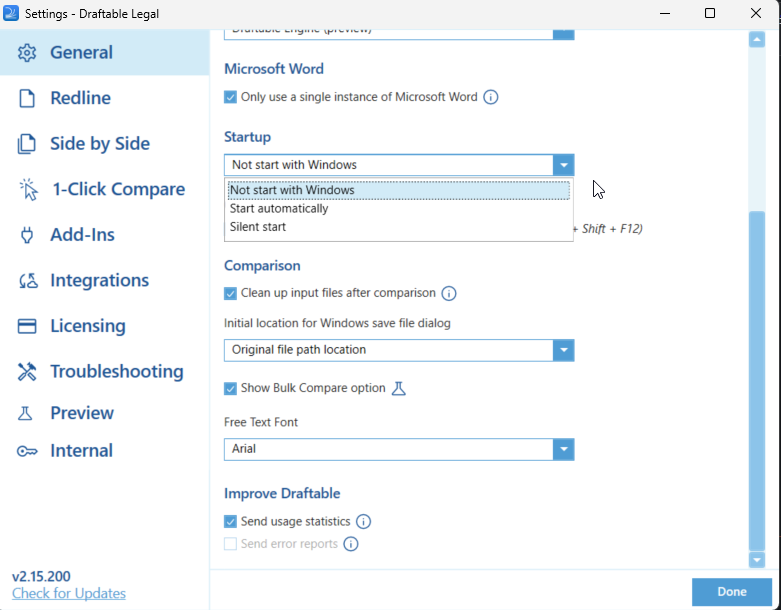Minimize the Settings window

pyautogui.click(x=665, y=13)
